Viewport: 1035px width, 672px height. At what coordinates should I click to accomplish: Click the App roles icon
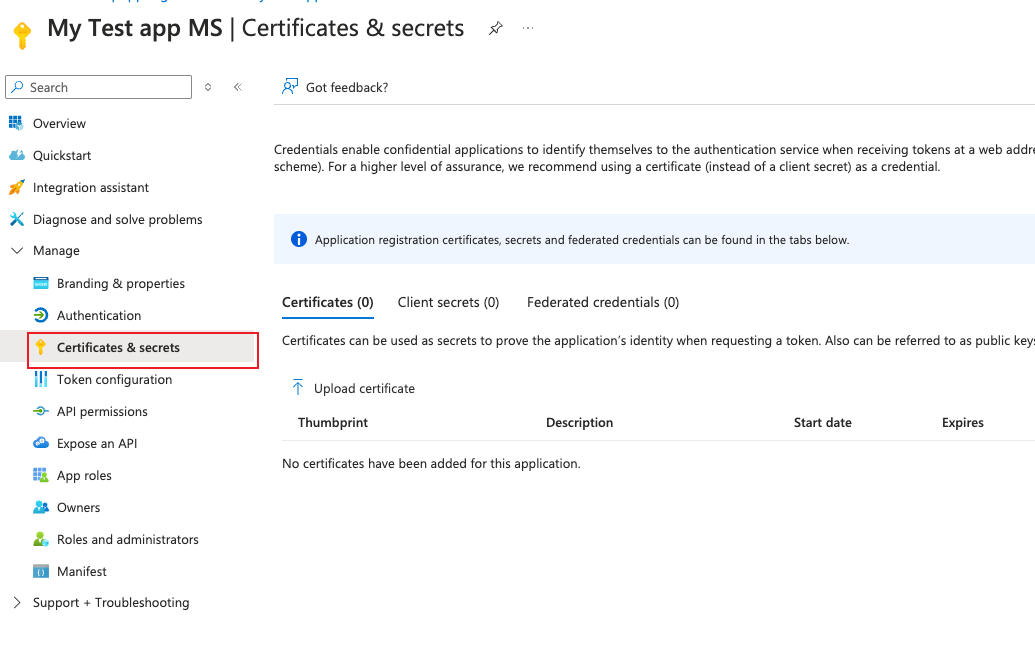[41, 475]
